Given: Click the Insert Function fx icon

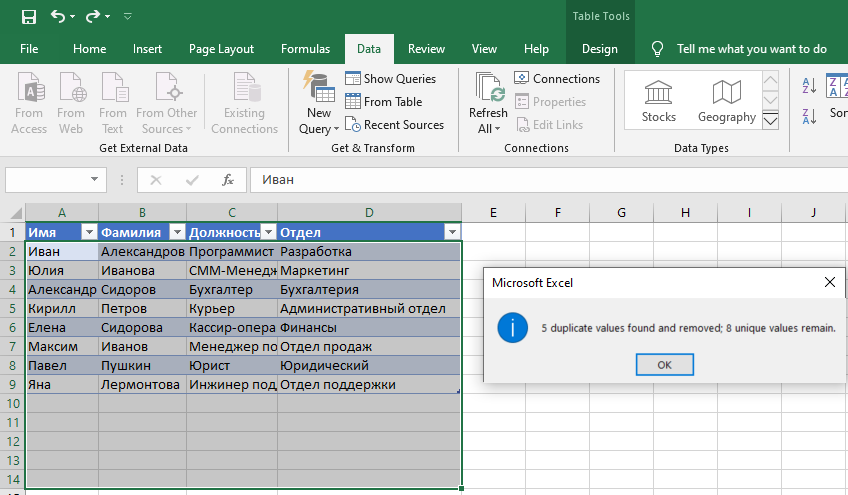Looking at the screenshot, I should click(x=228, y=180).
